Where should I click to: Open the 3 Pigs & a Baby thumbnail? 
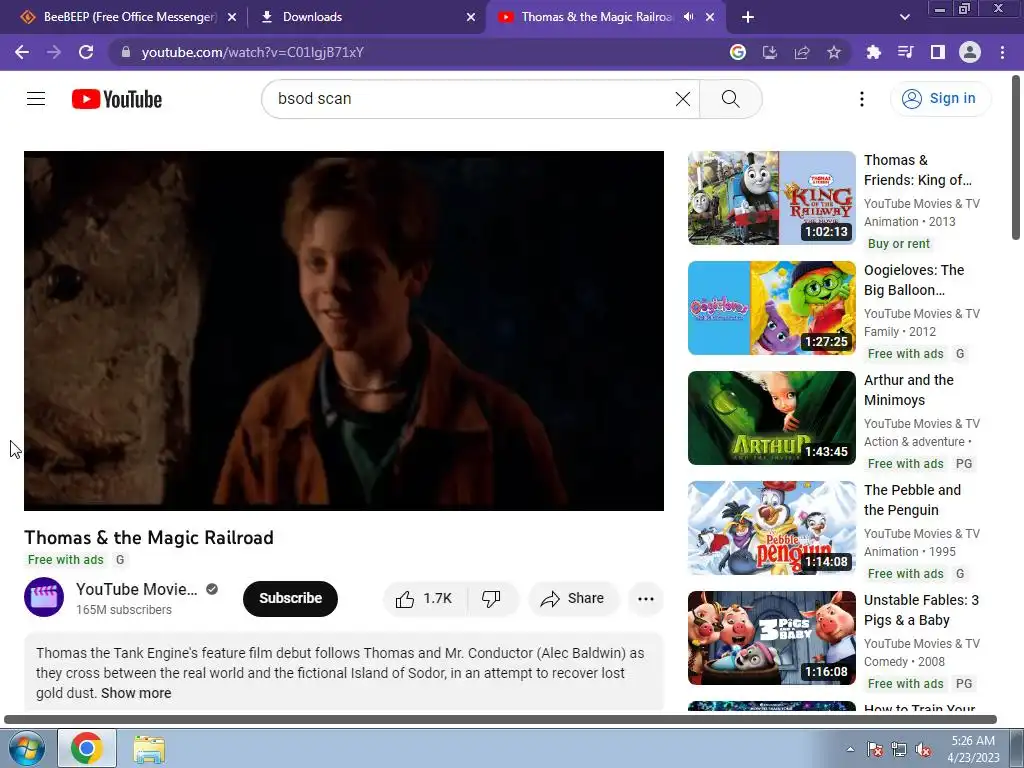point(771,638)
